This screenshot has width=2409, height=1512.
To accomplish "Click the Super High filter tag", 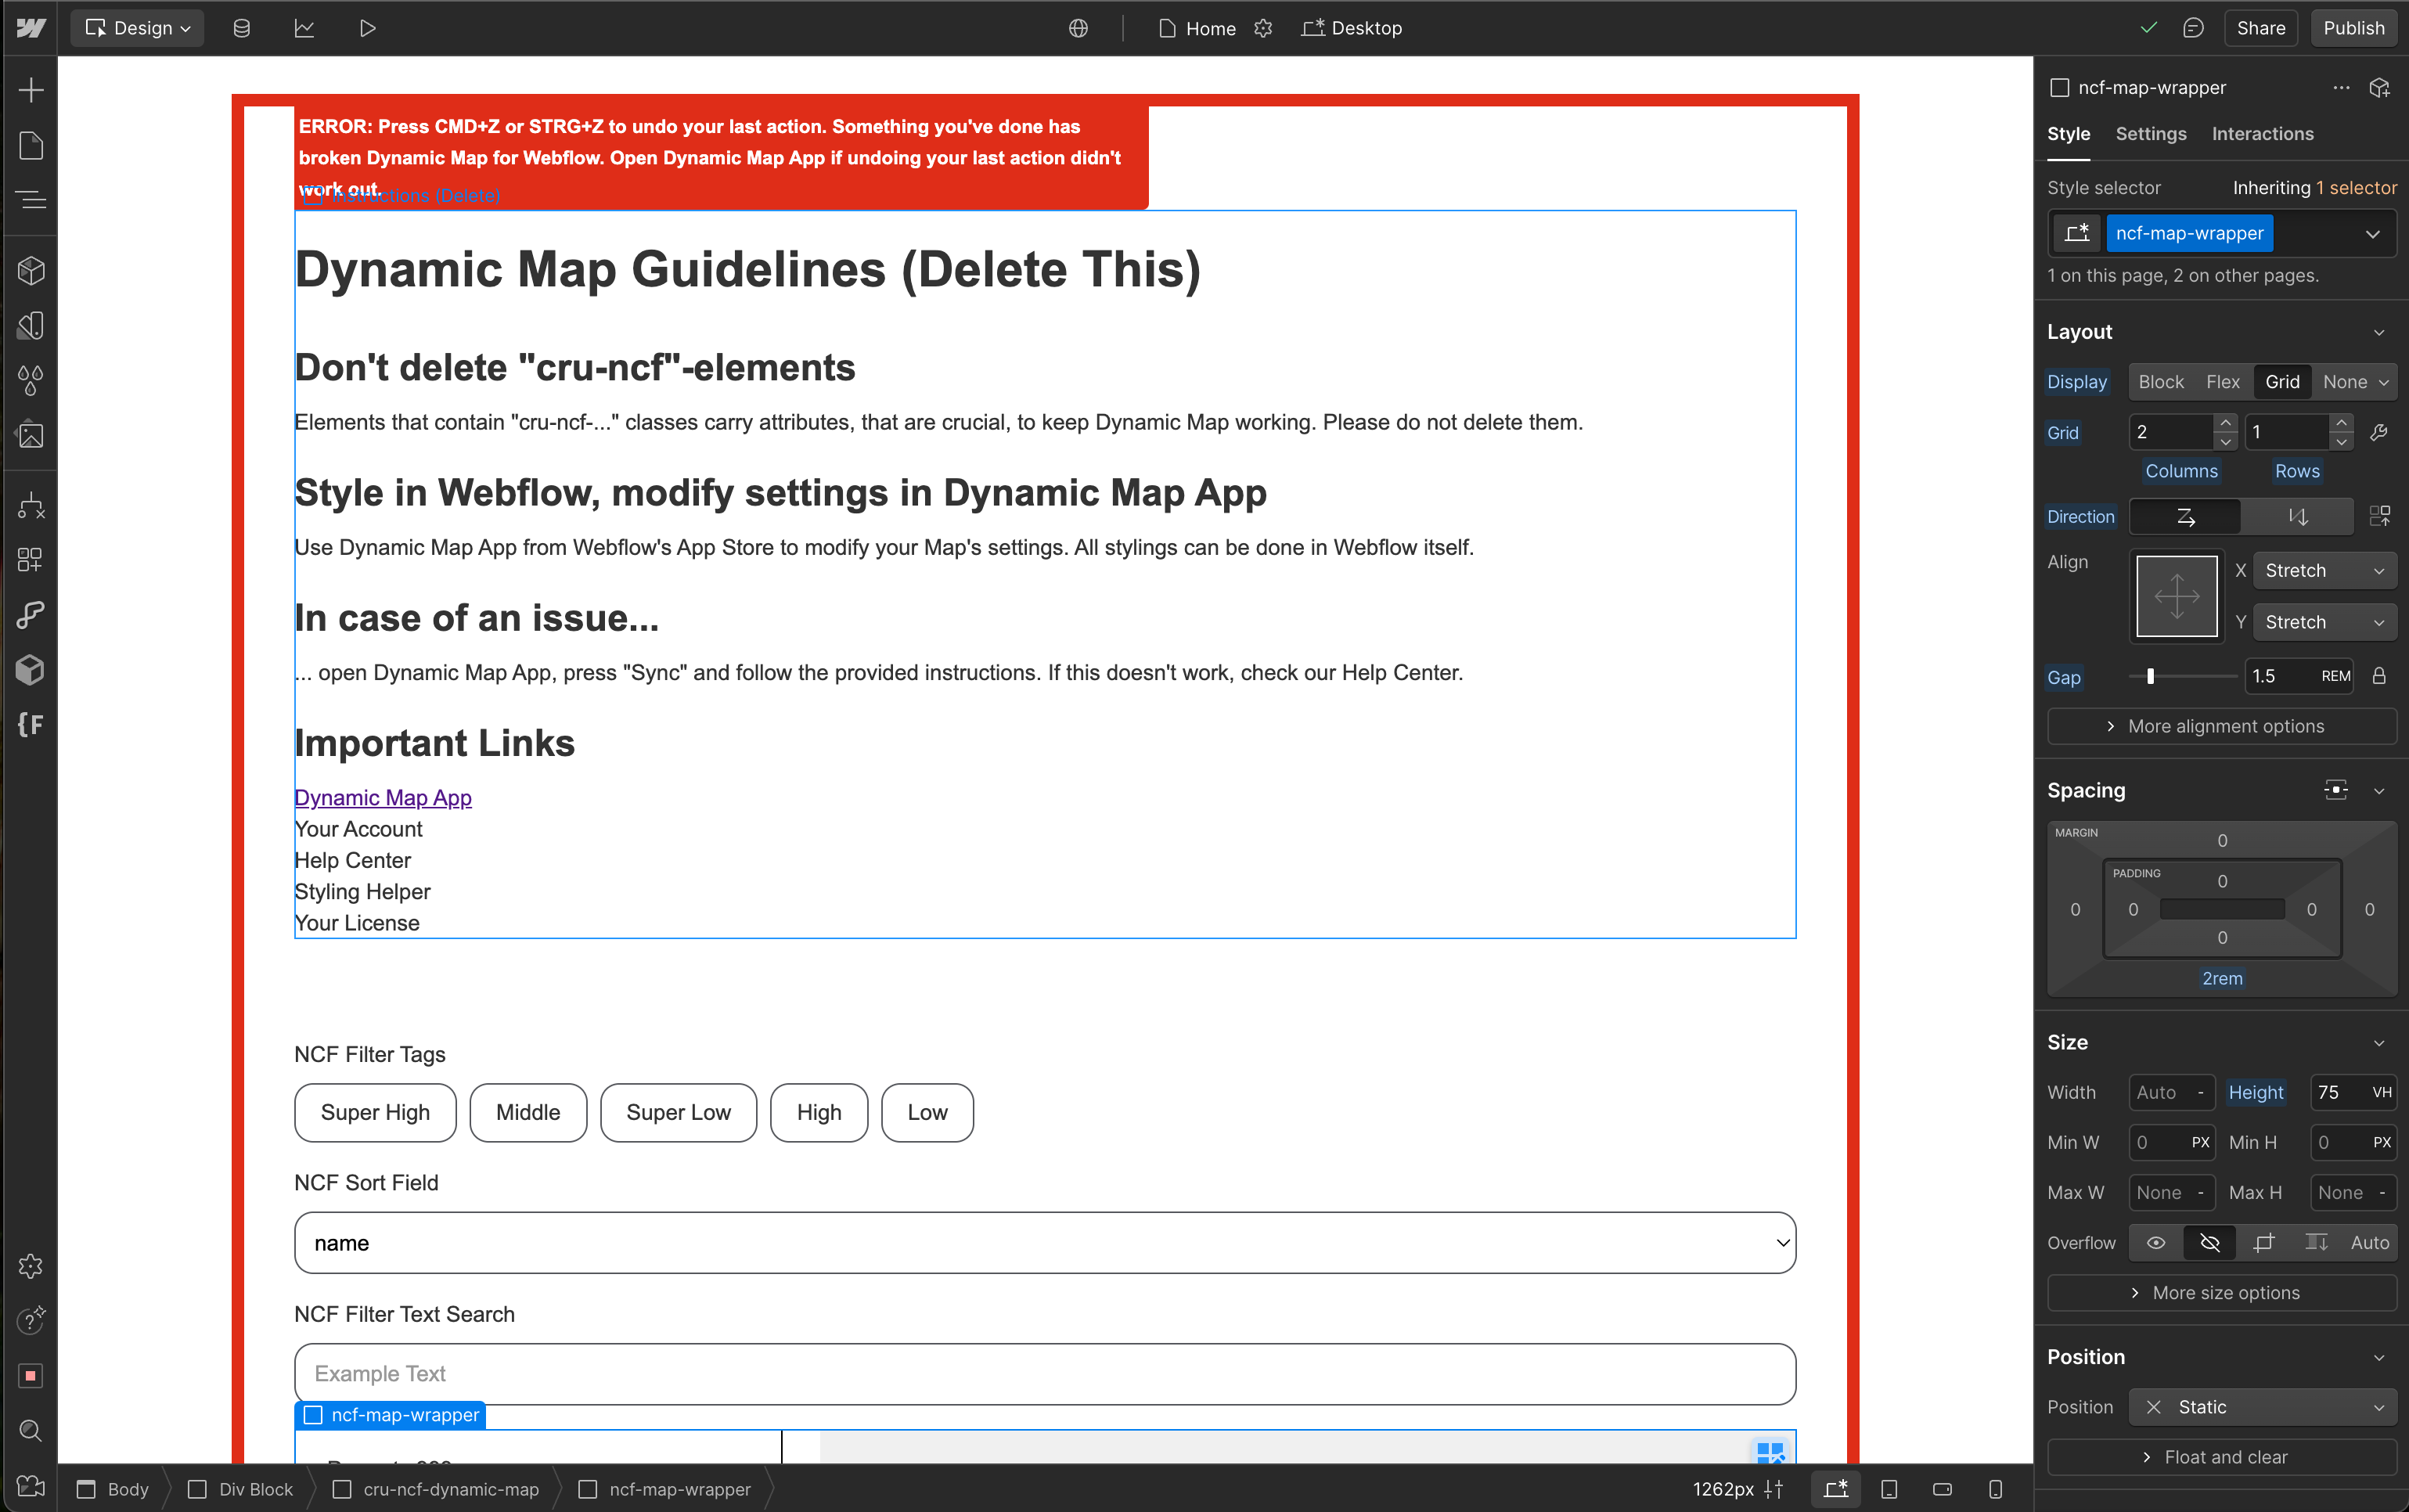I will [x=375, y=1112].
